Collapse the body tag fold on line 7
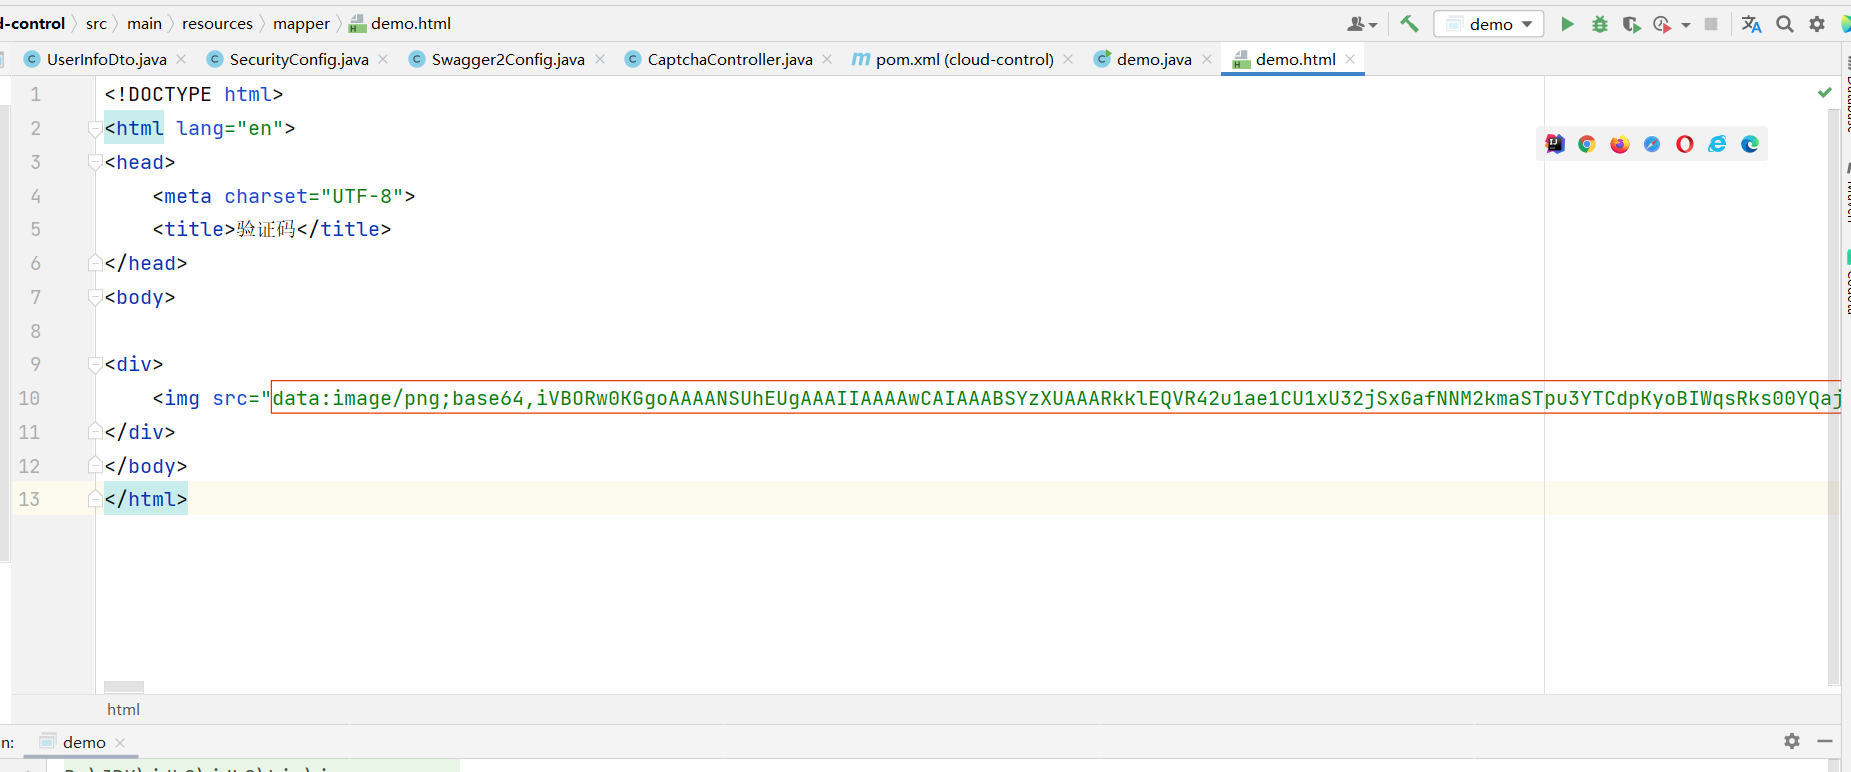The image size is (1851, 772). [95, 298]
